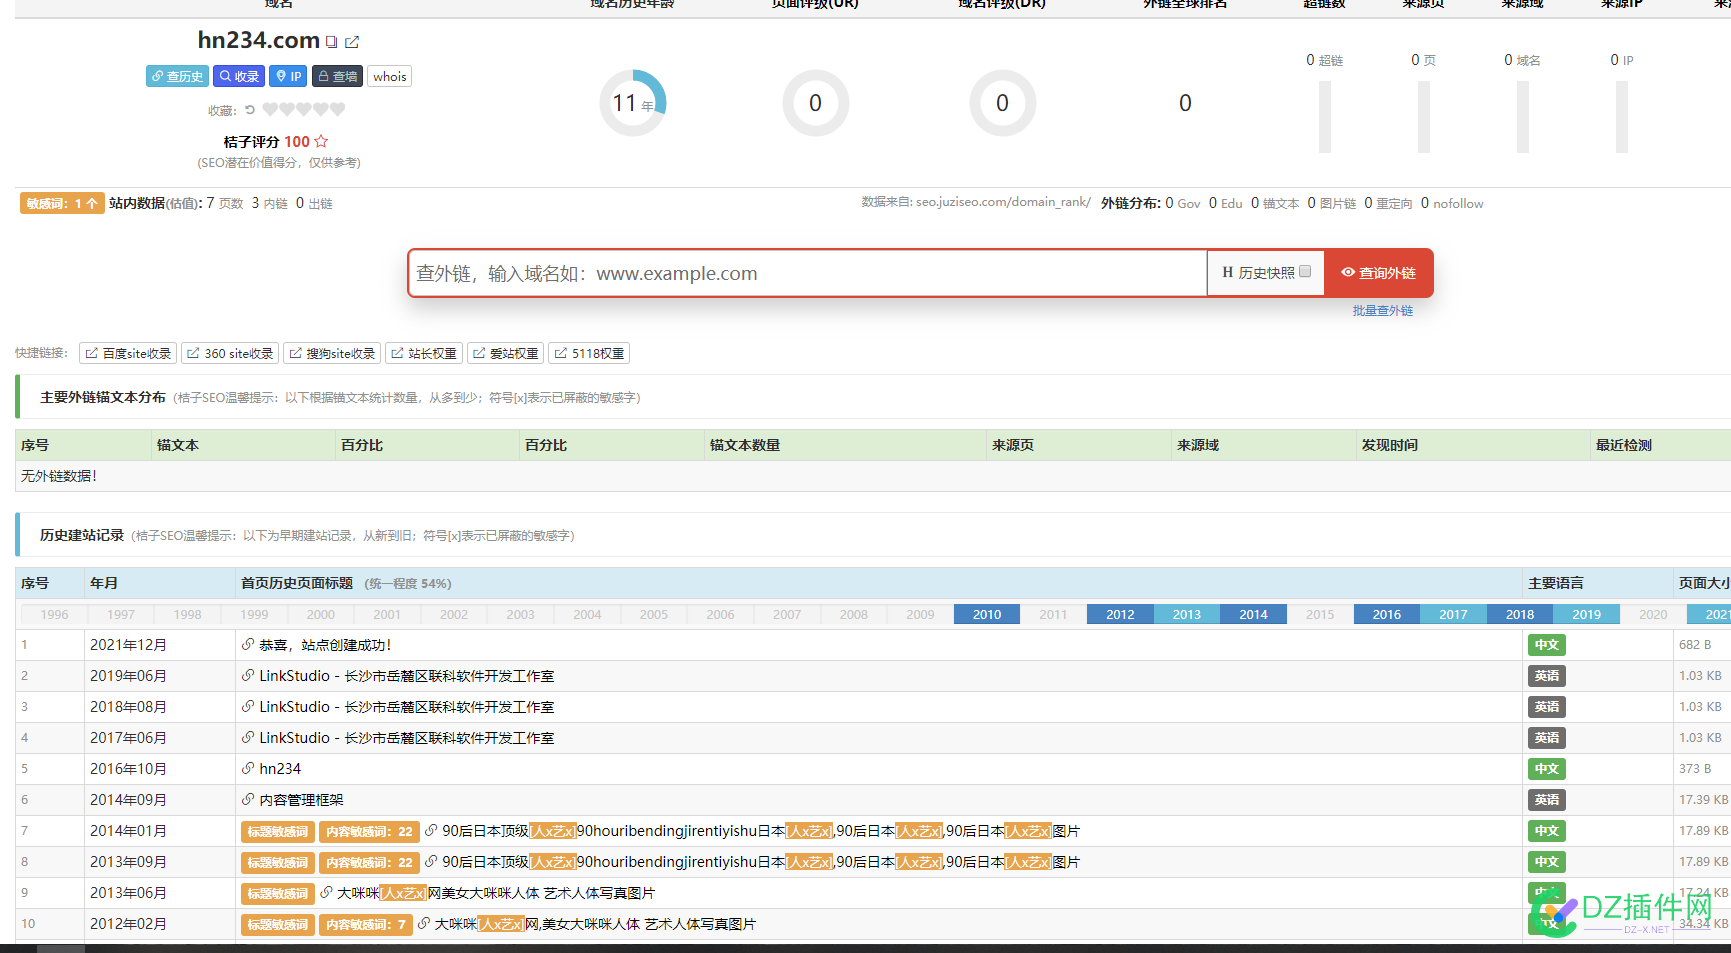This screenshot has width=1731, height=953.
Task: Select 2019 on the year timeline
Action: tap(1586, 614)
